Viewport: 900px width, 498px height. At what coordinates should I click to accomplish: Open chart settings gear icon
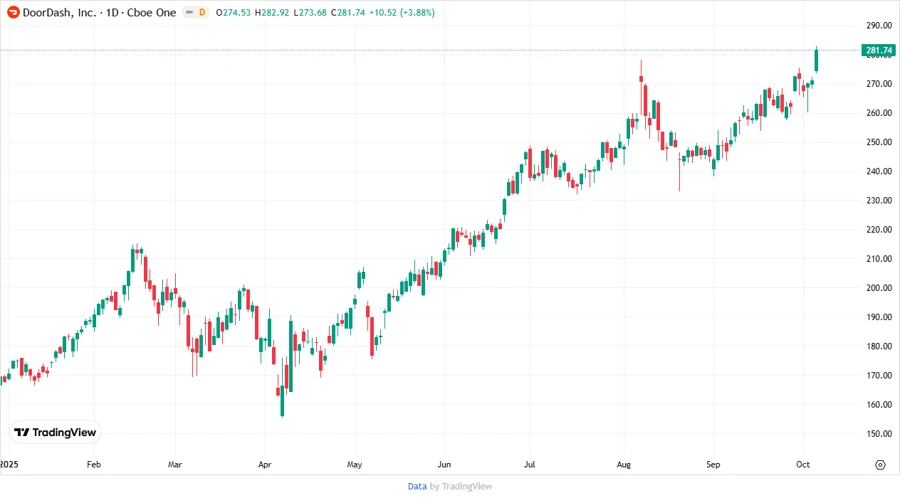click(879, 465)
